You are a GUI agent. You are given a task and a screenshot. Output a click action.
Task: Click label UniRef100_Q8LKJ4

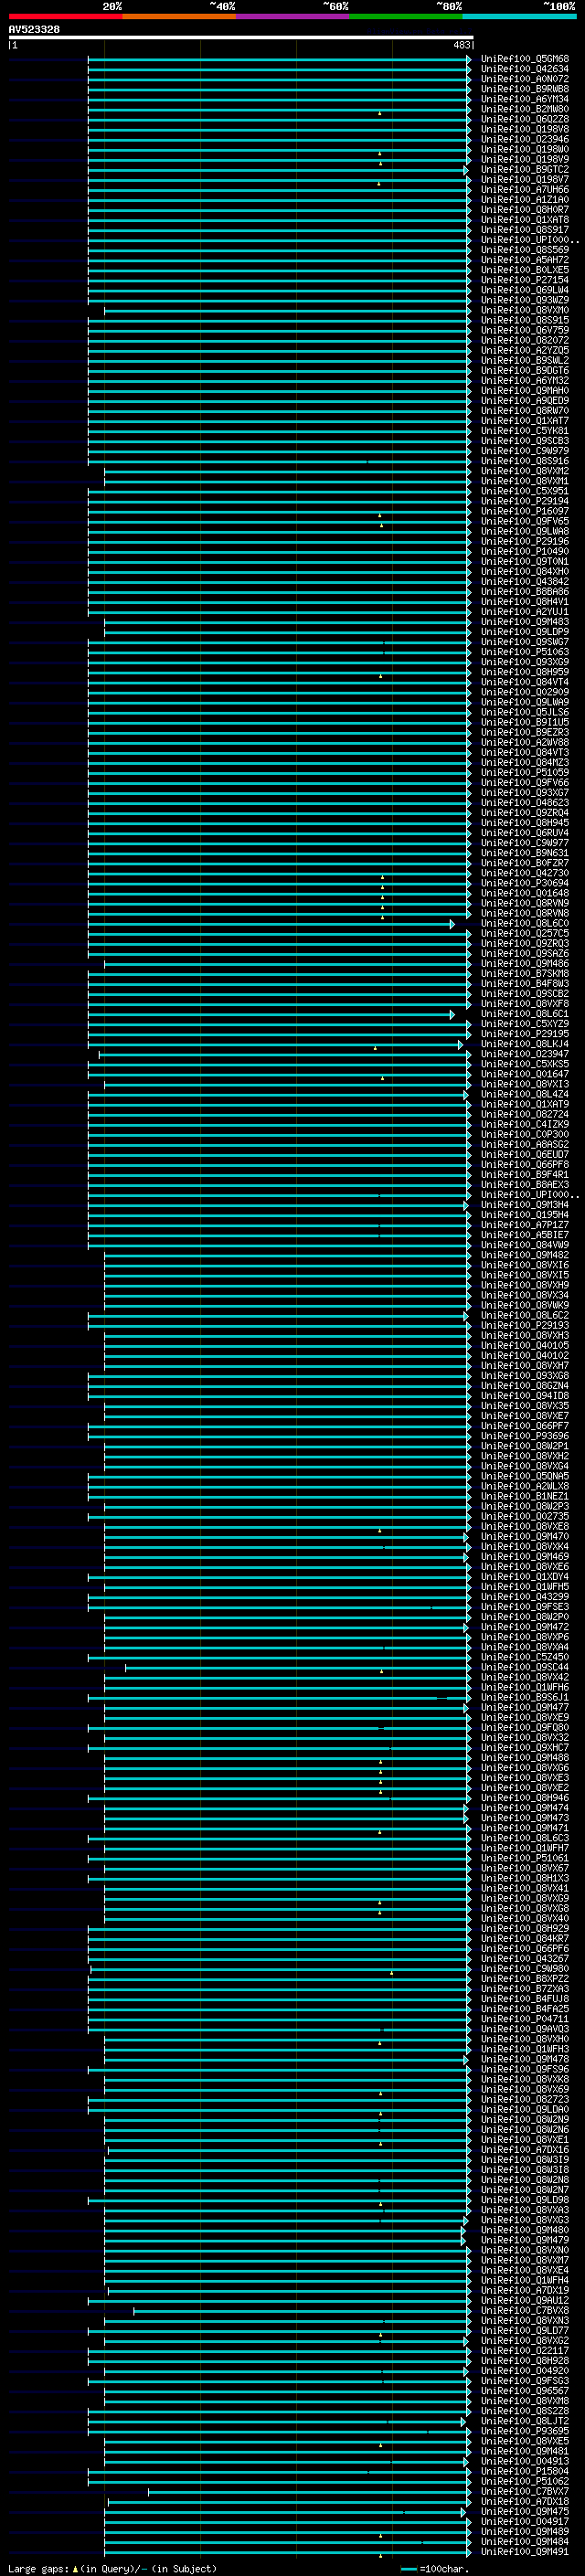[x=525, y=1044]
